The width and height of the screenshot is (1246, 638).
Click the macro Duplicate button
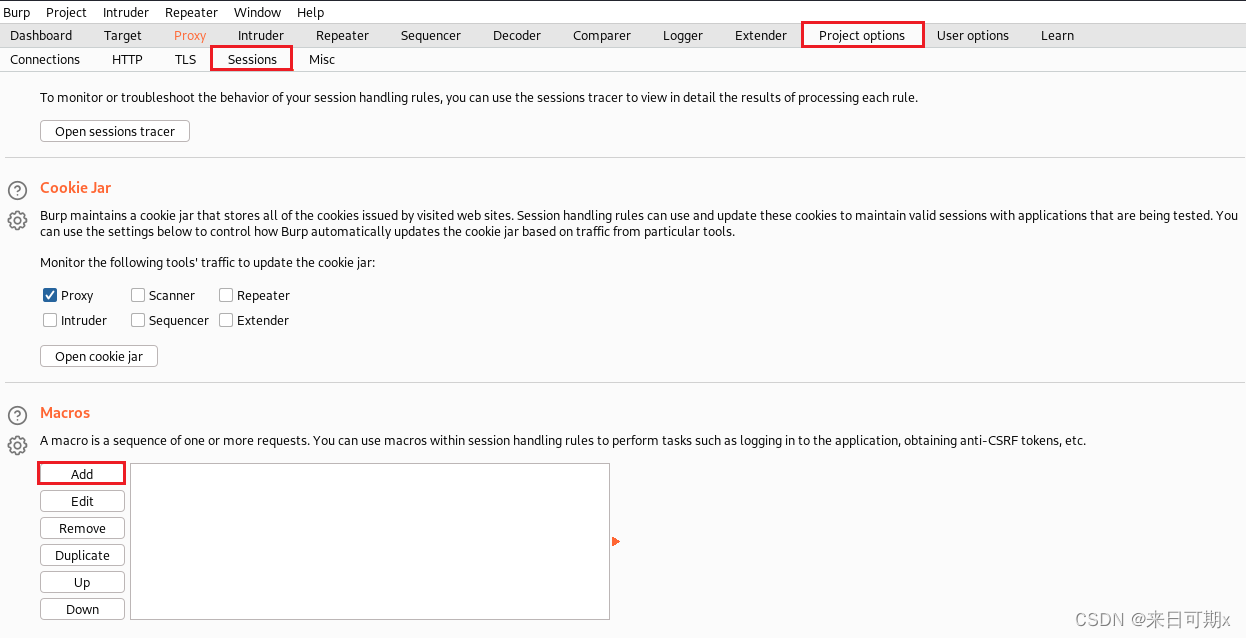coord(82,555)
